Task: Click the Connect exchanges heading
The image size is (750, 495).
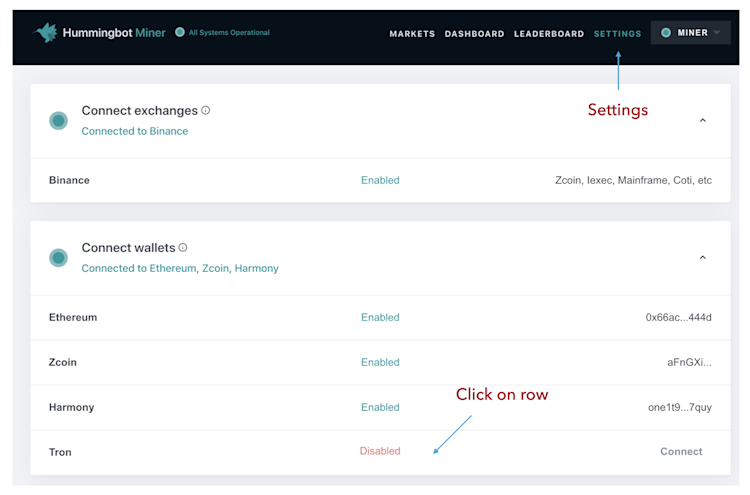Action: 140,110
